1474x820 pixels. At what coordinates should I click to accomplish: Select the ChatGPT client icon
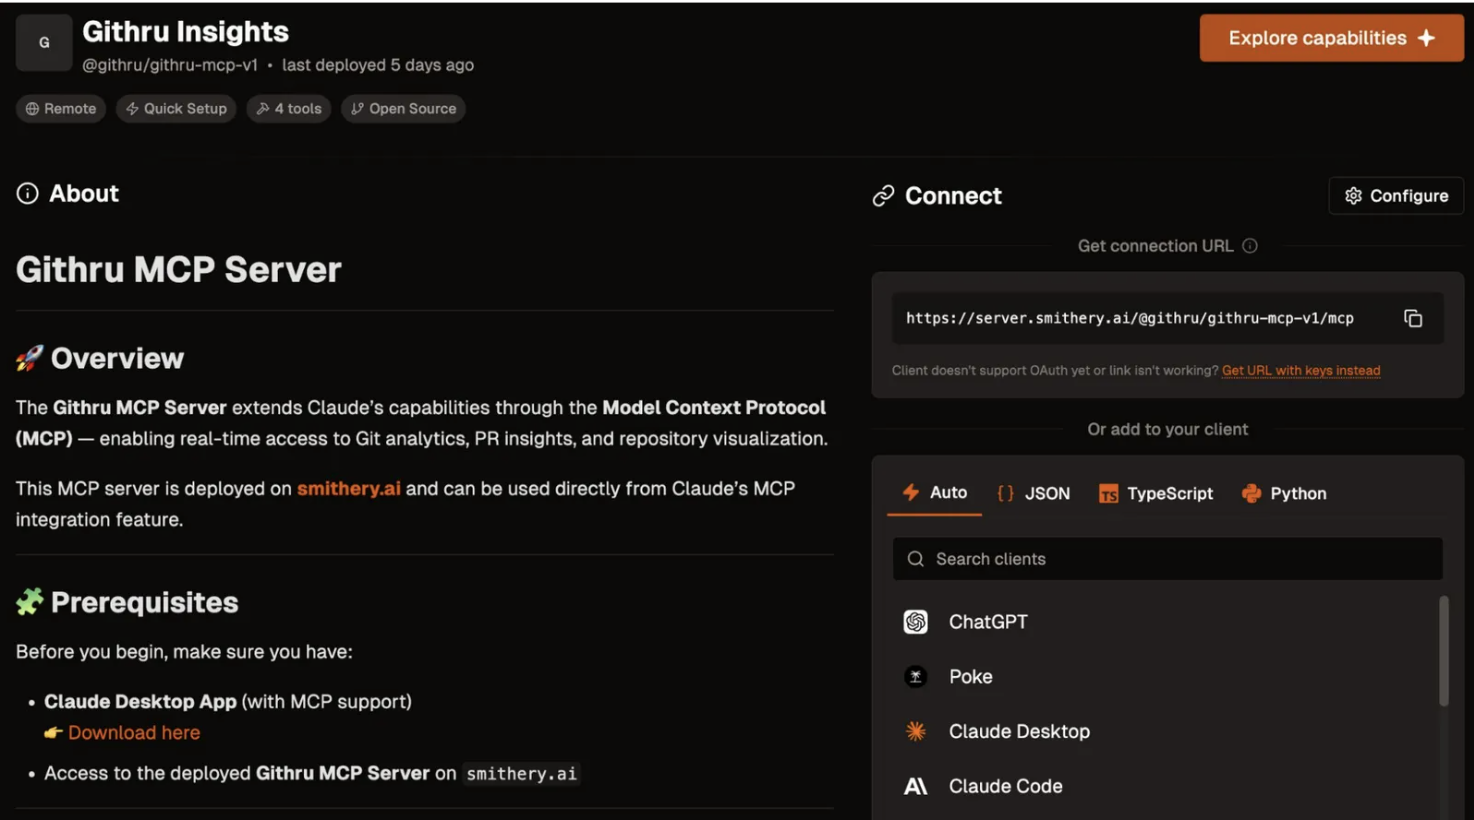coord(915,622)
